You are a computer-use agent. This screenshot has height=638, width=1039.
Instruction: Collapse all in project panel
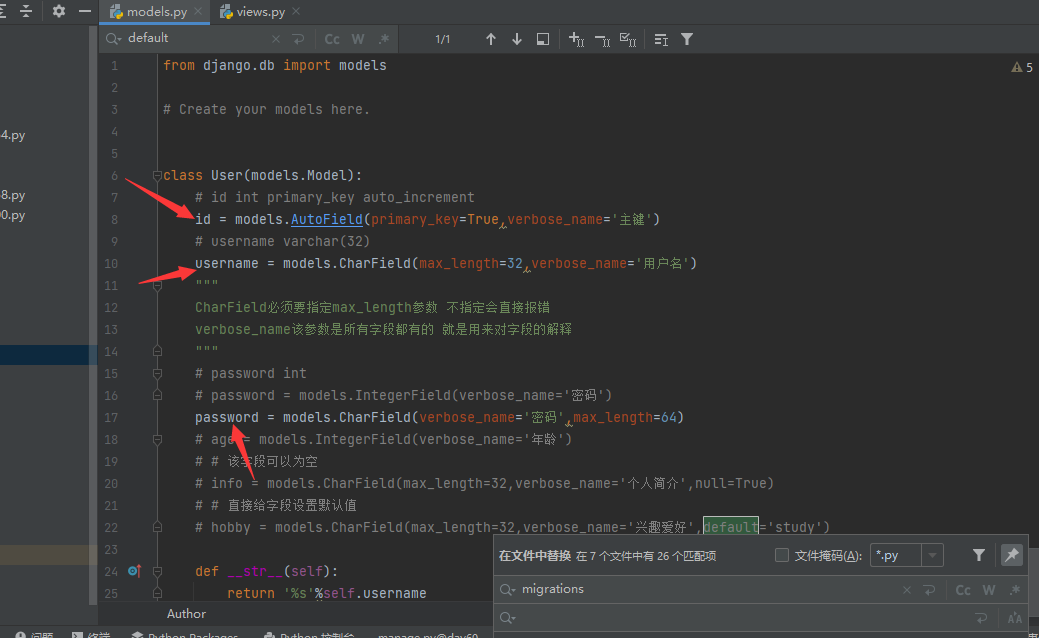coord(26,11)
